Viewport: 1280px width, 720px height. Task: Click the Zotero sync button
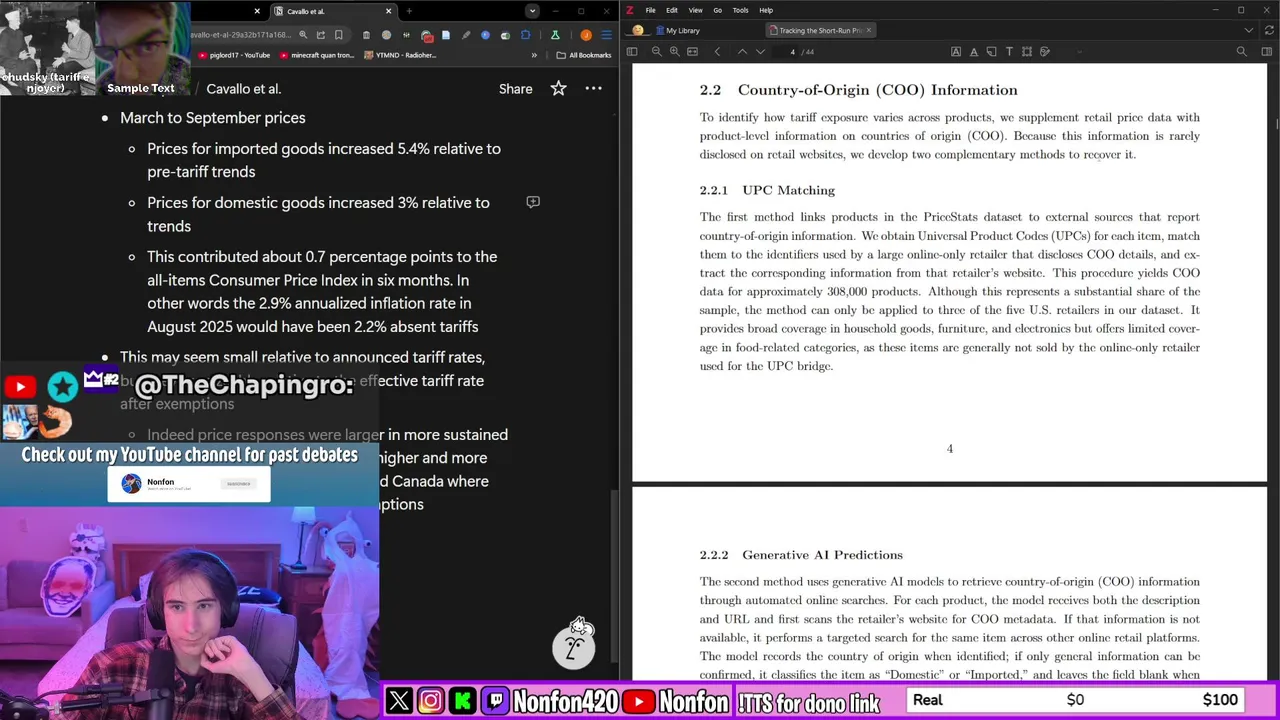pos(1270,30)
